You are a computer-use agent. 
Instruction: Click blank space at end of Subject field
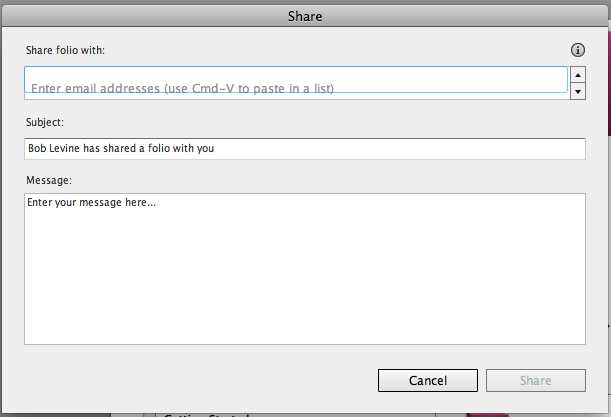click(450, 149)
